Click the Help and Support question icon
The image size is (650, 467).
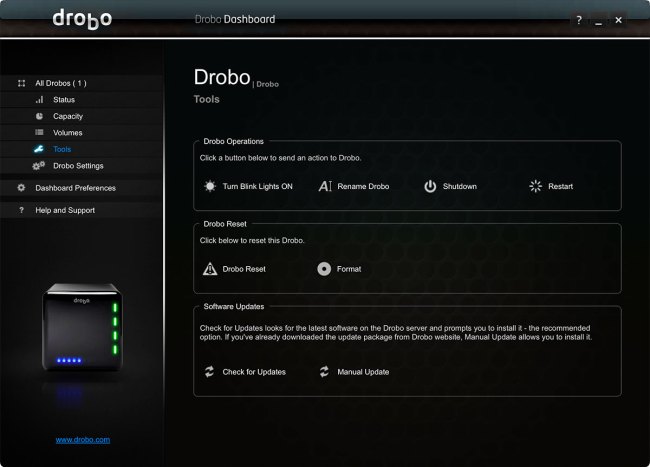point(22,211)
